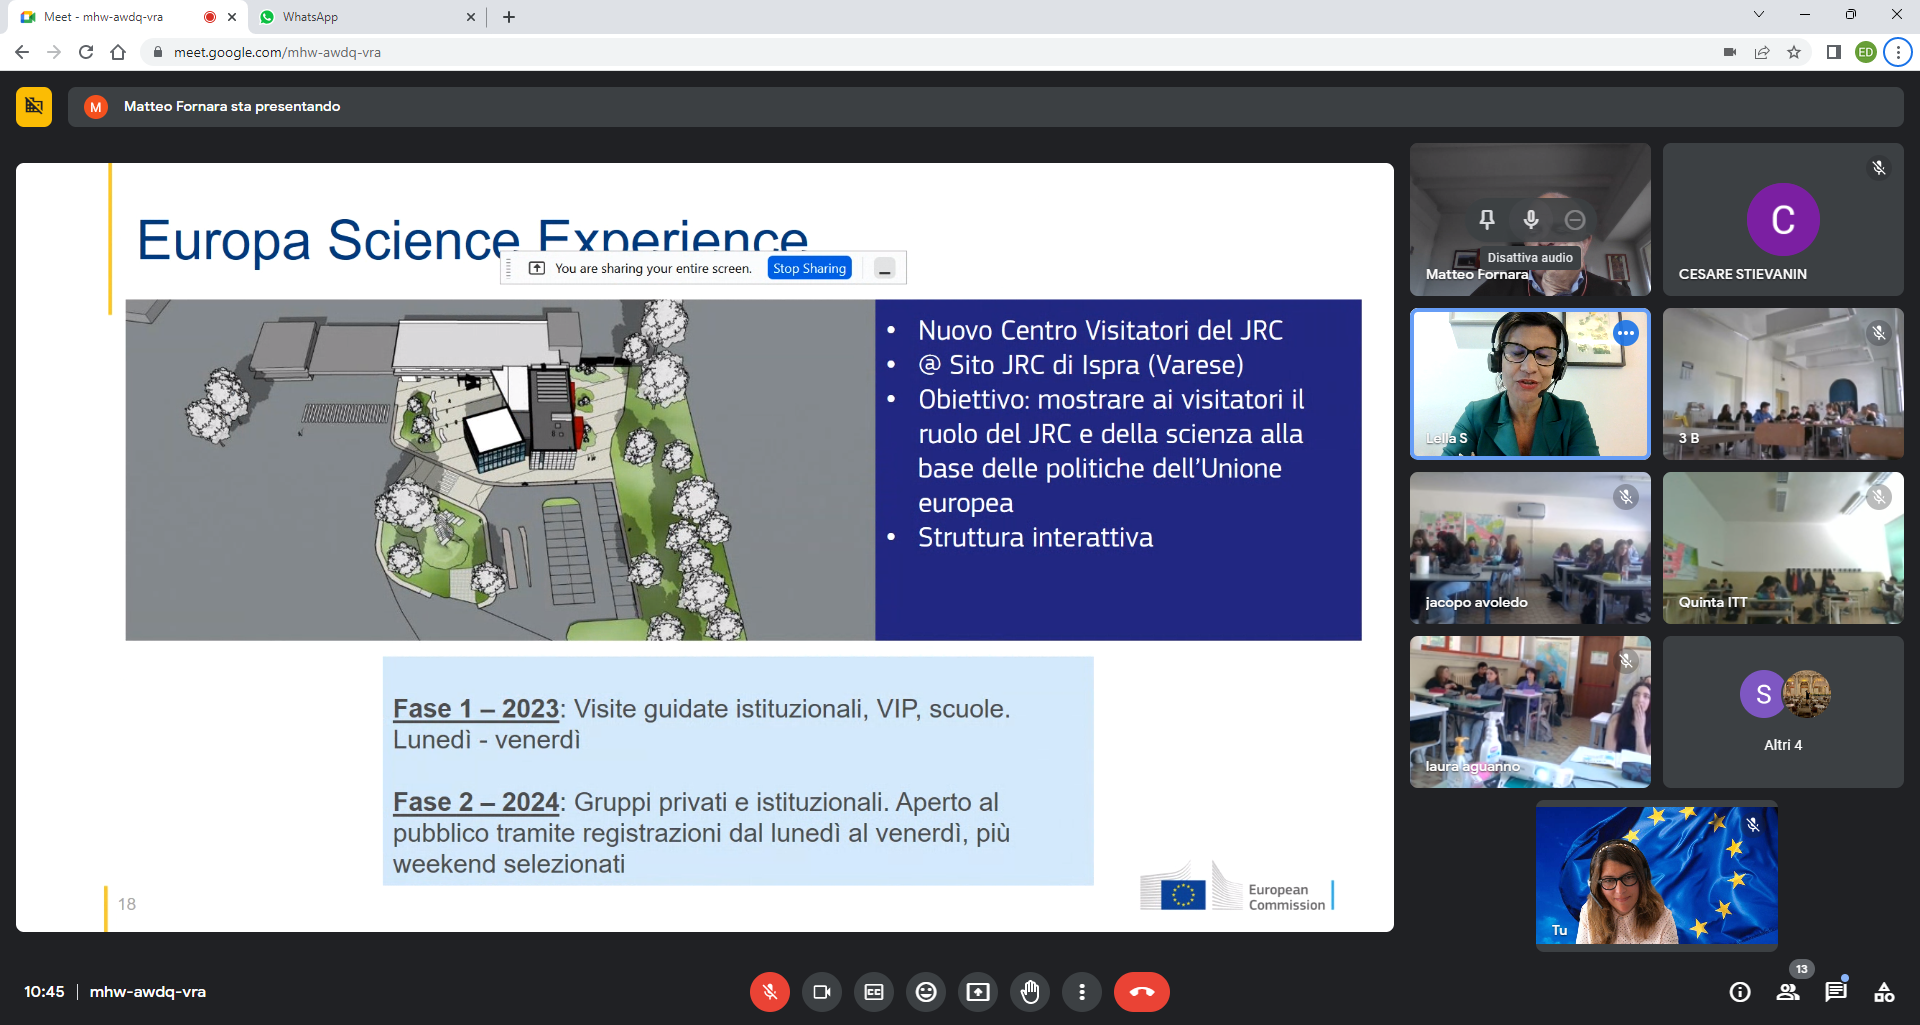
Task: Unmute the microphone in Meet controls
Action: tap(769, 992)
